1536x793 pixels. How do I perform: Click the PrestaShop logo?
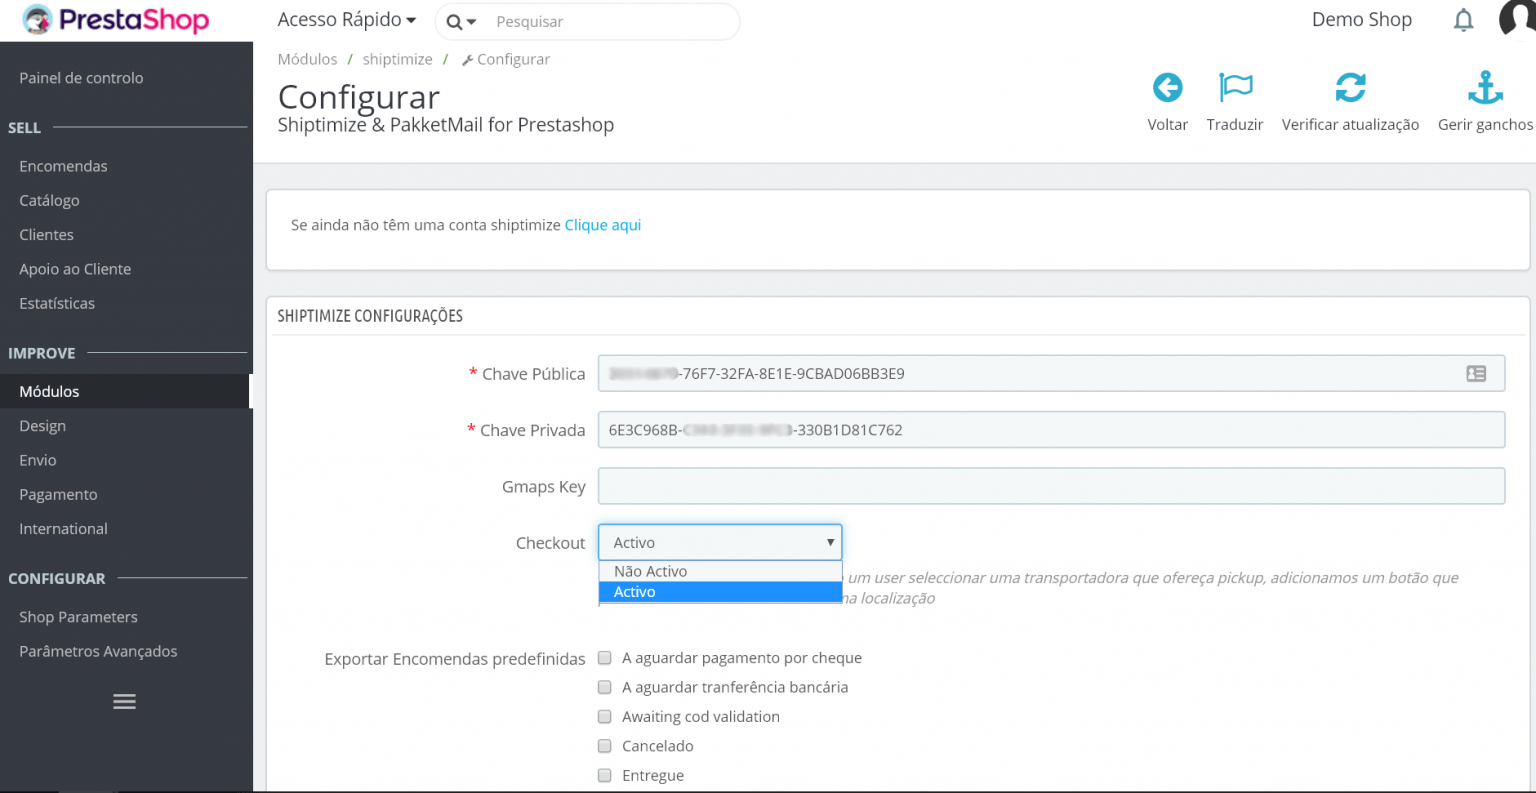click(x=116, y=20)
